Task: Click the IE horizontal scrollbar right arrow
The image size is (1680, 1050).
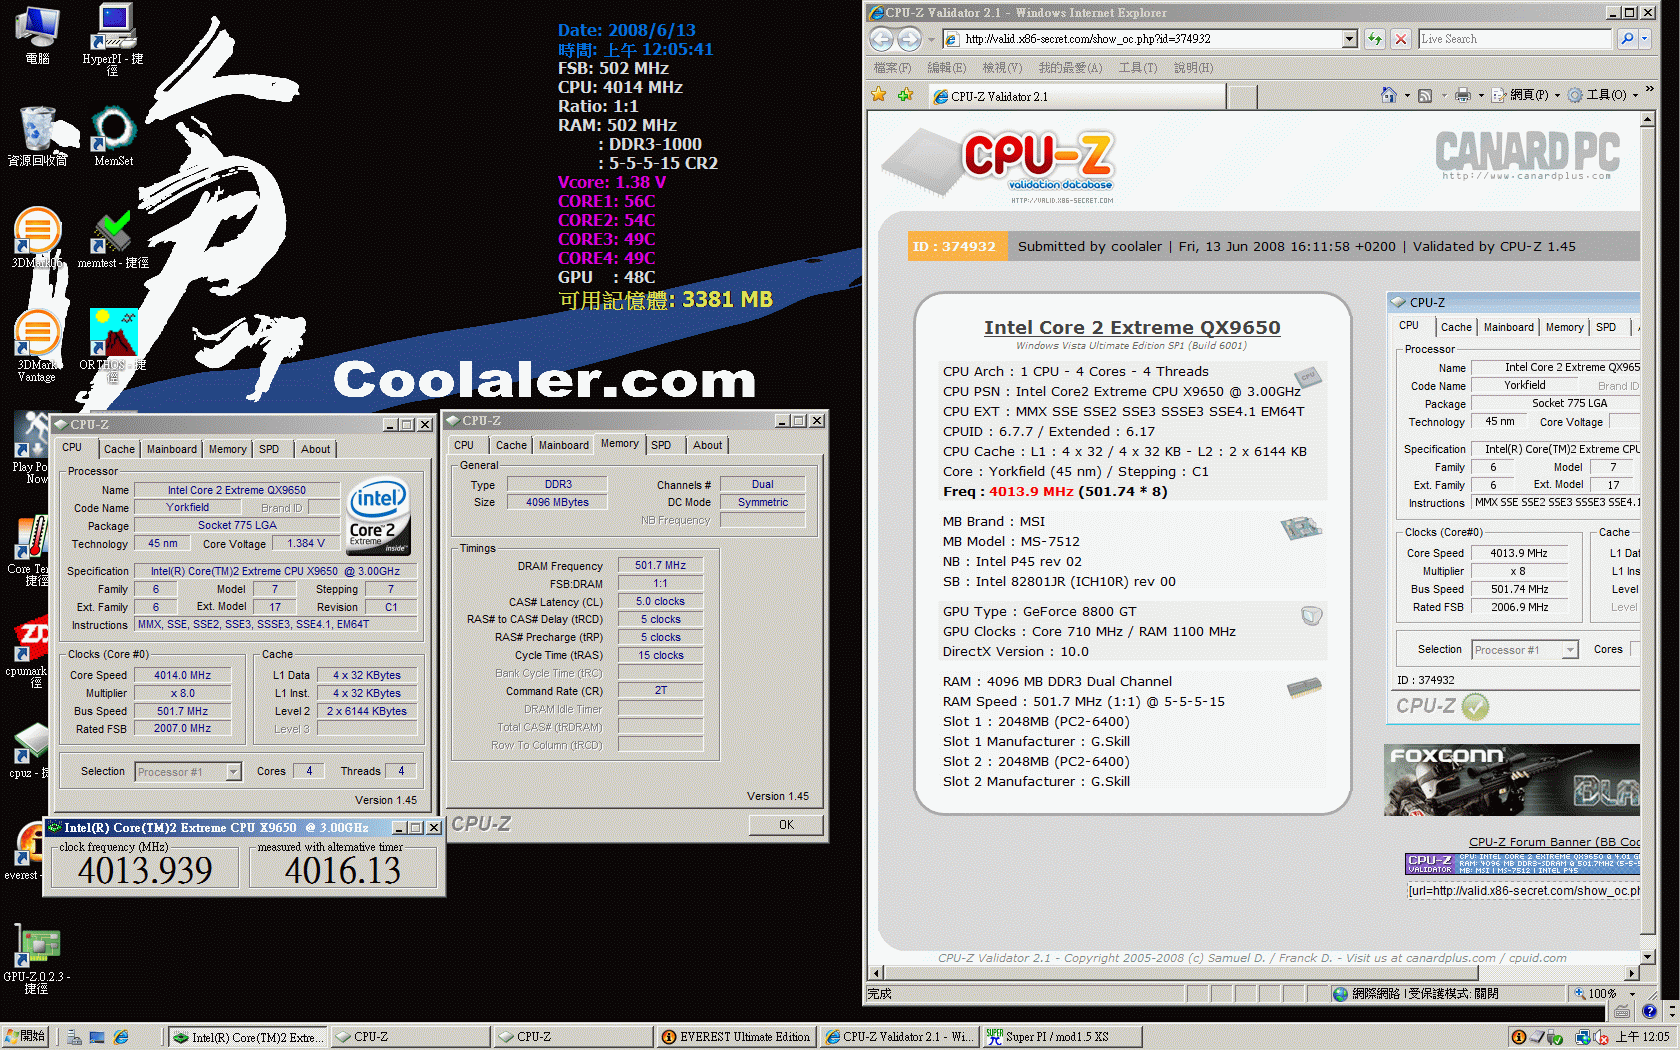Action: pos(1632,972)
